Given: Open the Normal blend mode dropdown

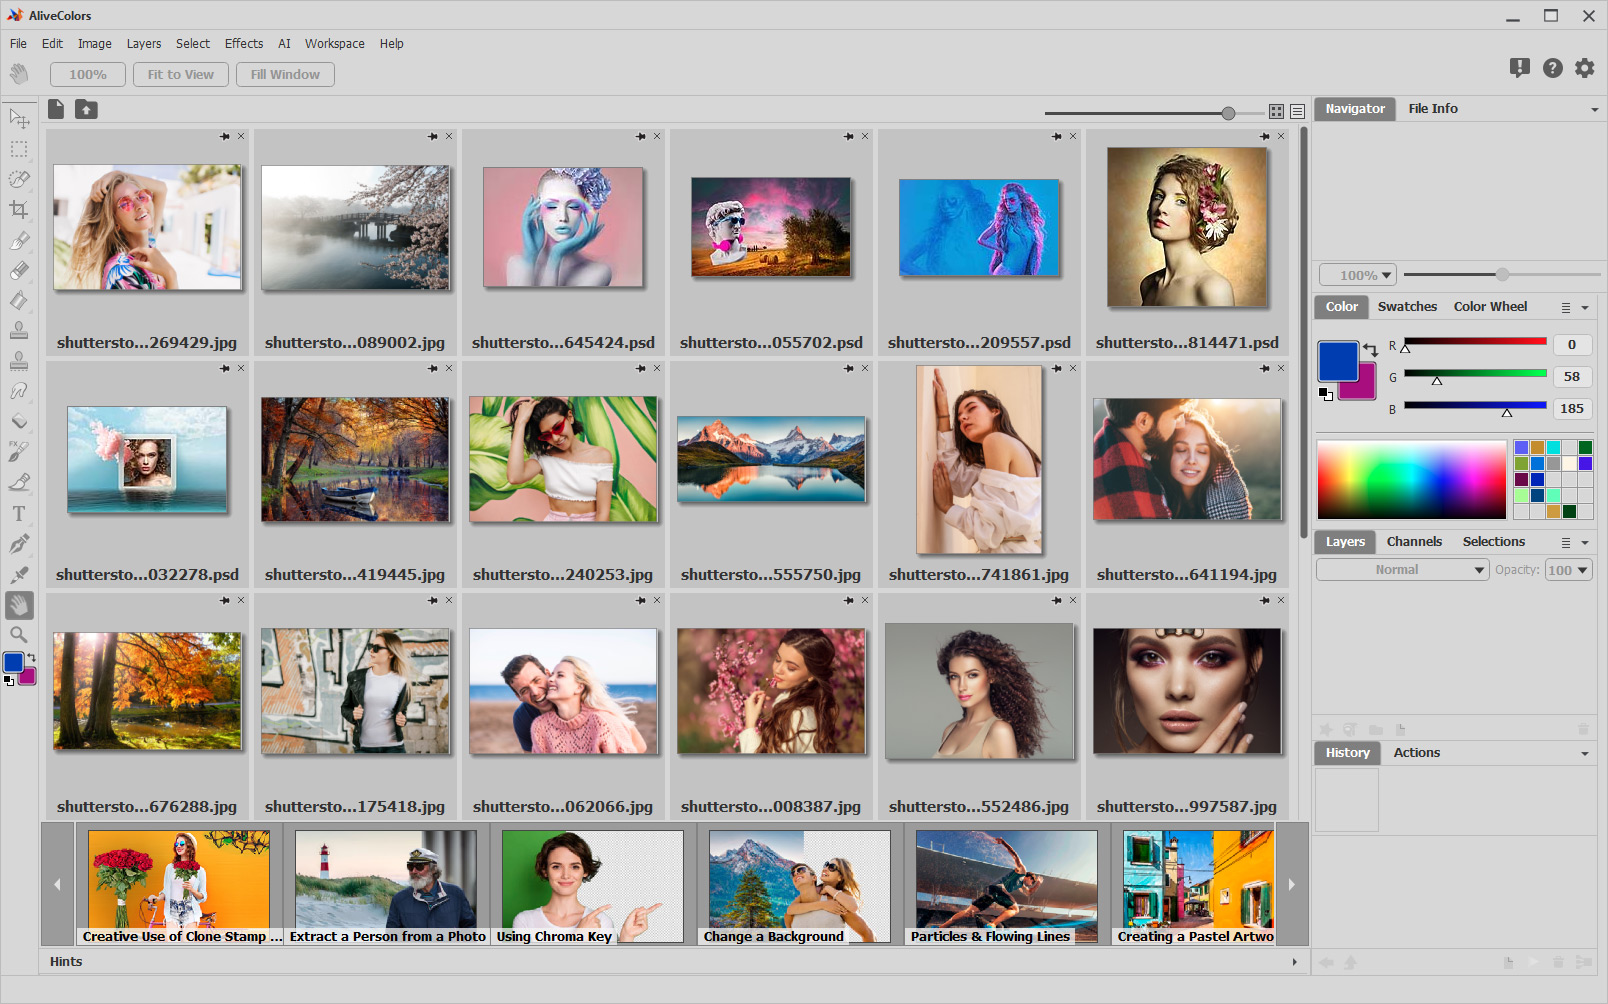Looking at the screenshot, I should (1403, 570).
